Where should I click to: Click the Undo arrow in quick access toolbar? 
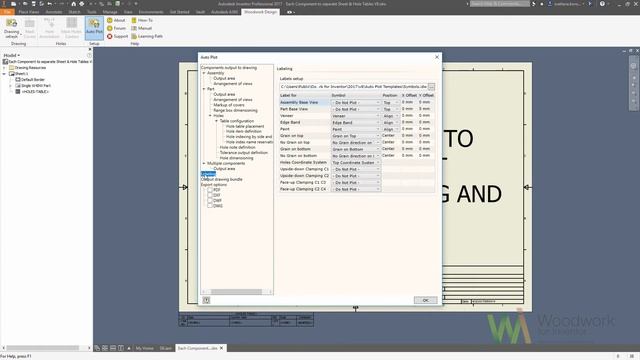[x=50, y=4]
